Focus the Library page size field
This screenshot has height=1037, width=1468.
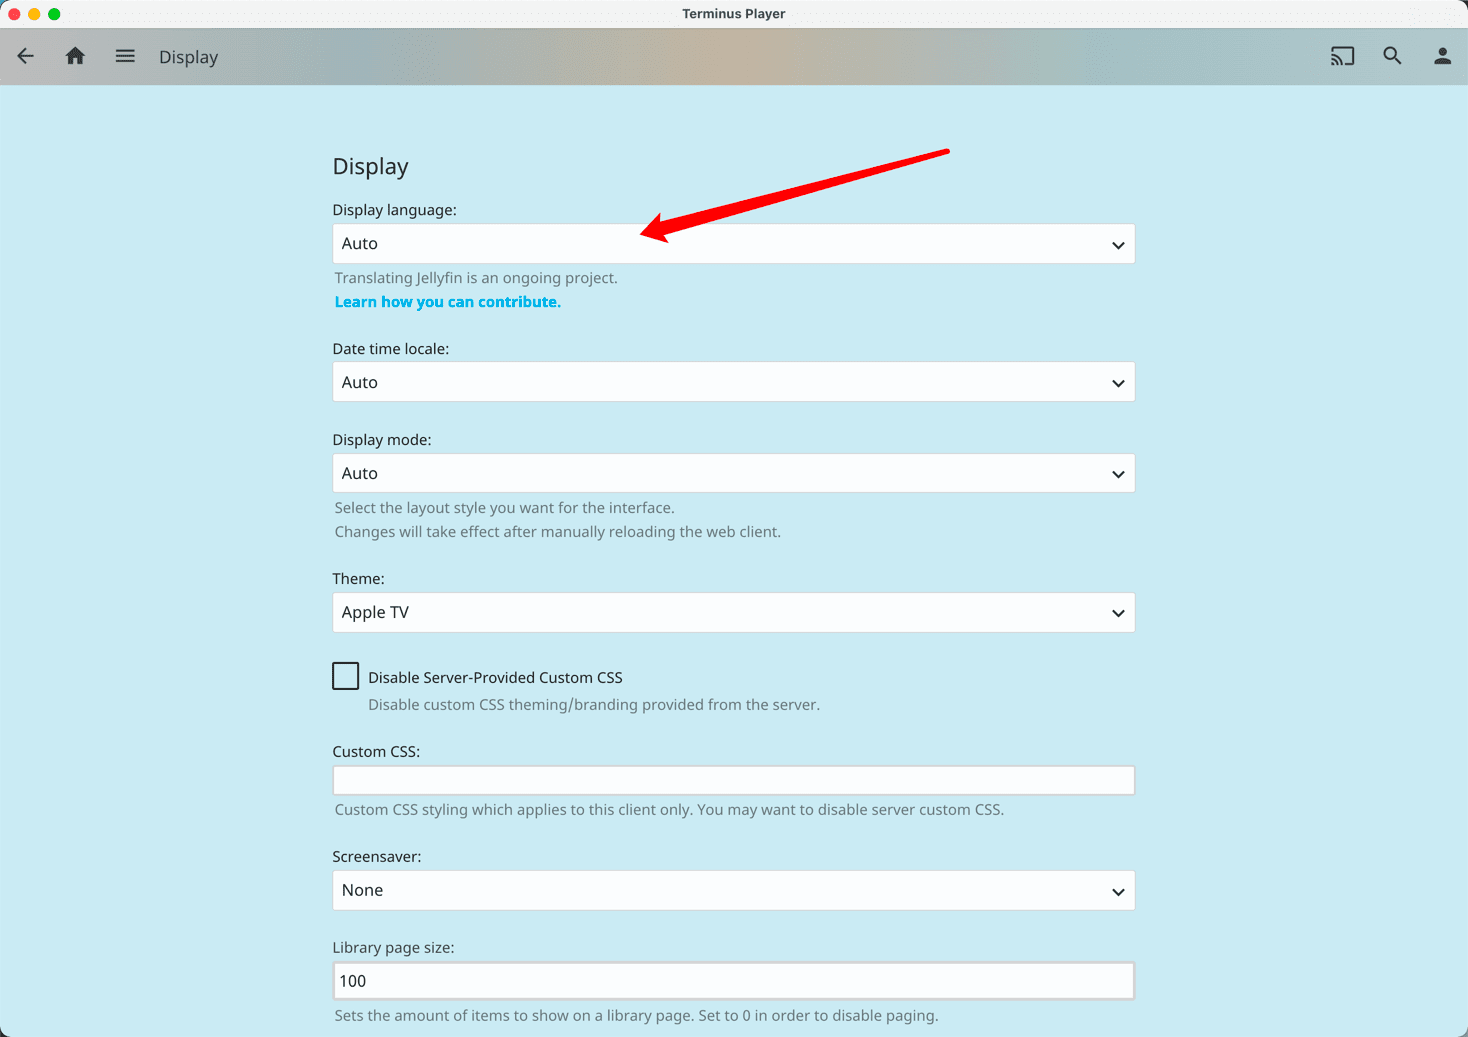coord(733,981)
